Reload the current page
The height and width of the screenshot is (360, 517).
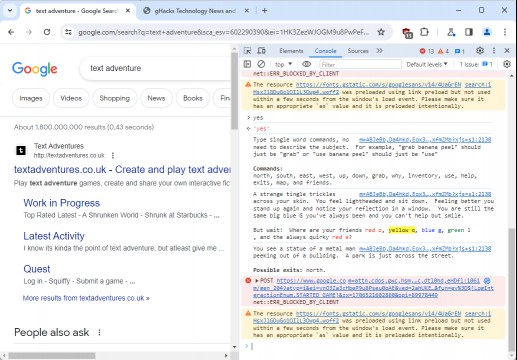click(47, 32)
